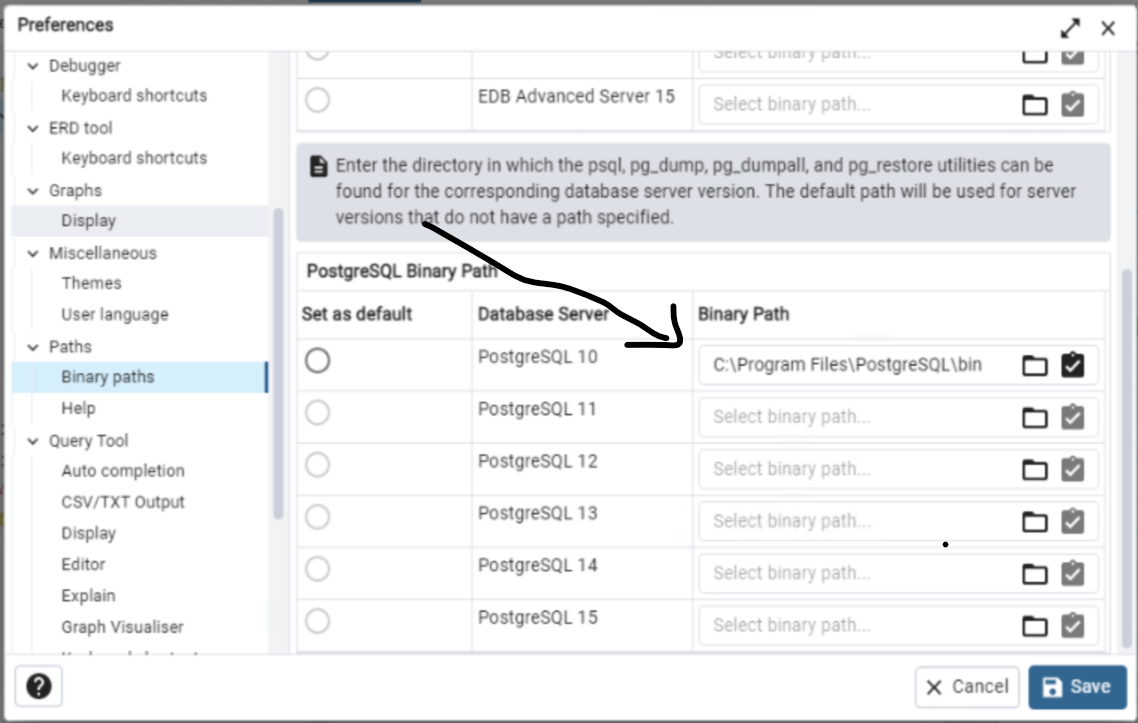
Task: Click the 'Binary Path' column header
Action: point(743,314)
